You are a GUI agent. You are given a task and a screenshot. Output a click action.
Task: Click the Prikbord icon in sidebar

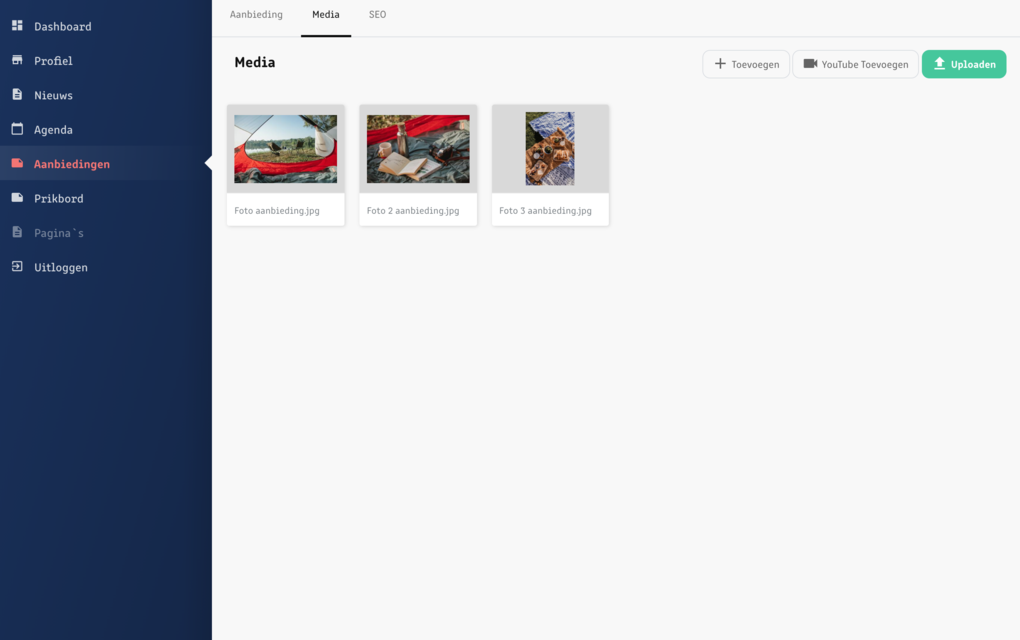(x=17, y=198)
